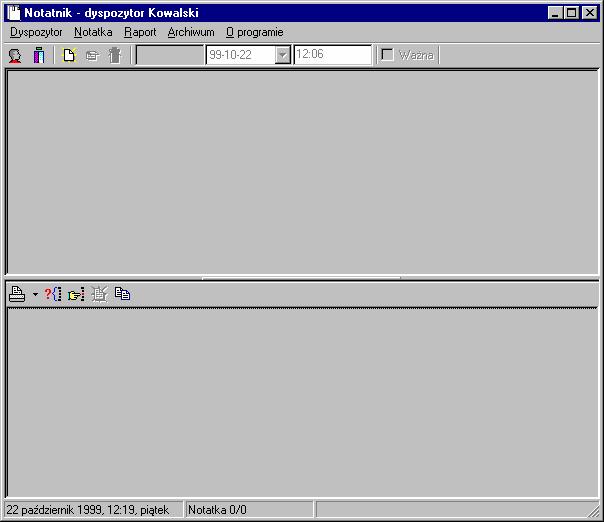Click the grayed-out delete note trash icon
604x522 pixels.
tap(115, 55)
